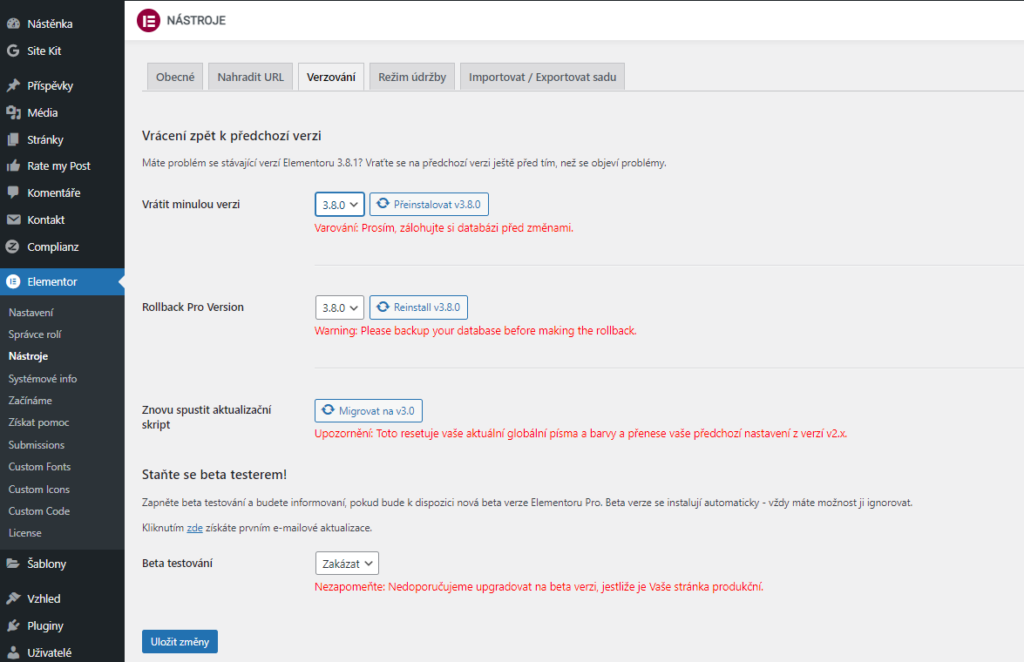Open Rate my Post menu label
Image resolution: width=1024 pixels, height=662 pixels.
point(59,166)
